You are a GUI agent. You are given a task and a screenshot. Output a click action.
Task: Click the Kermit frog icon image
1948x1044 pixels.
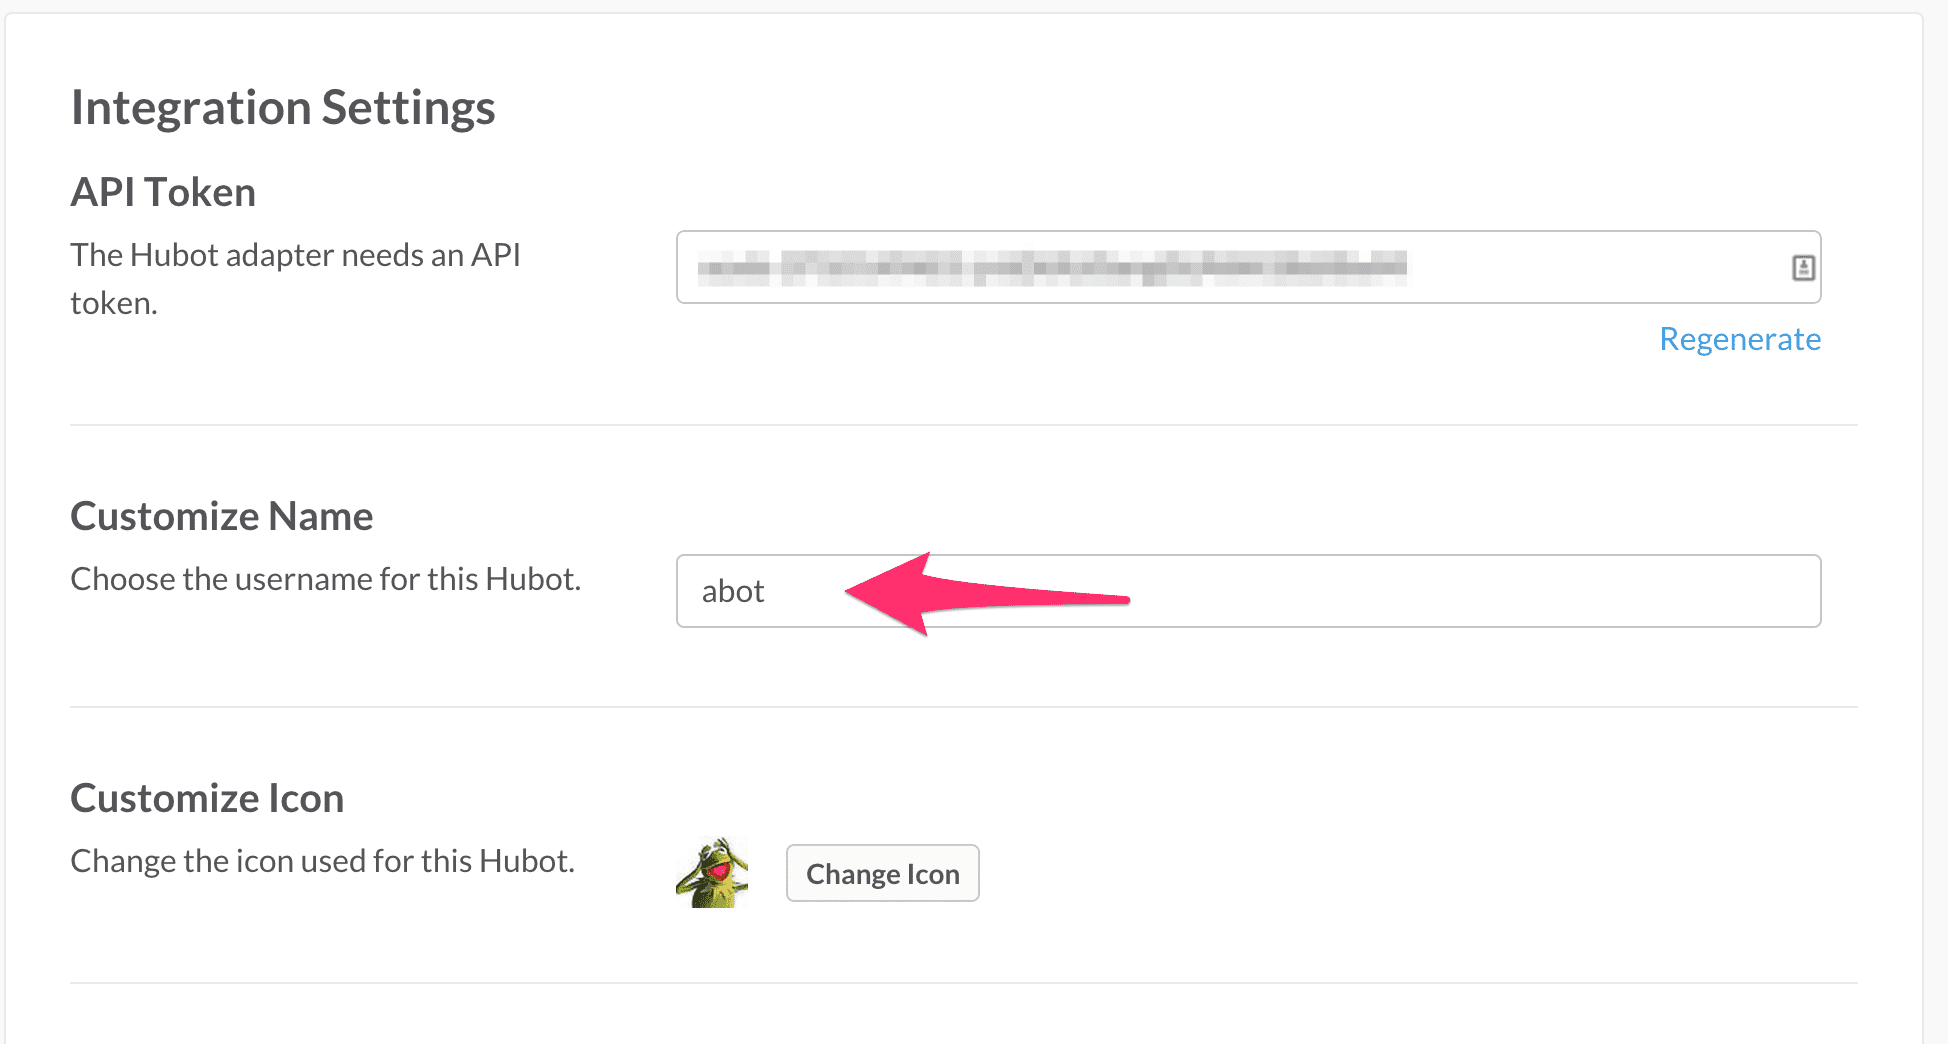pos(712,873)
